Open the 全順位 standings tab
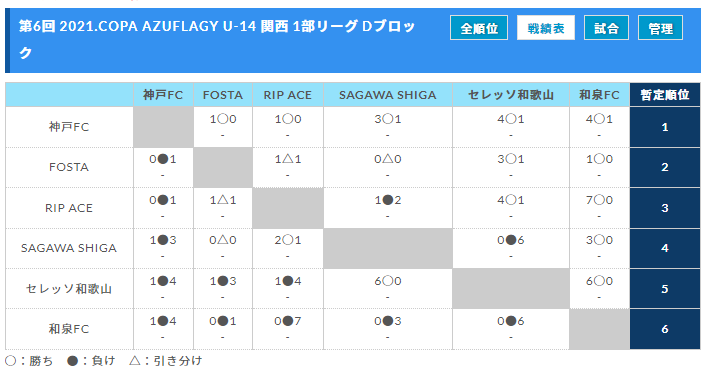Image resolution: width=710 pixels, height=370 pixels. (x=479, y=28)
